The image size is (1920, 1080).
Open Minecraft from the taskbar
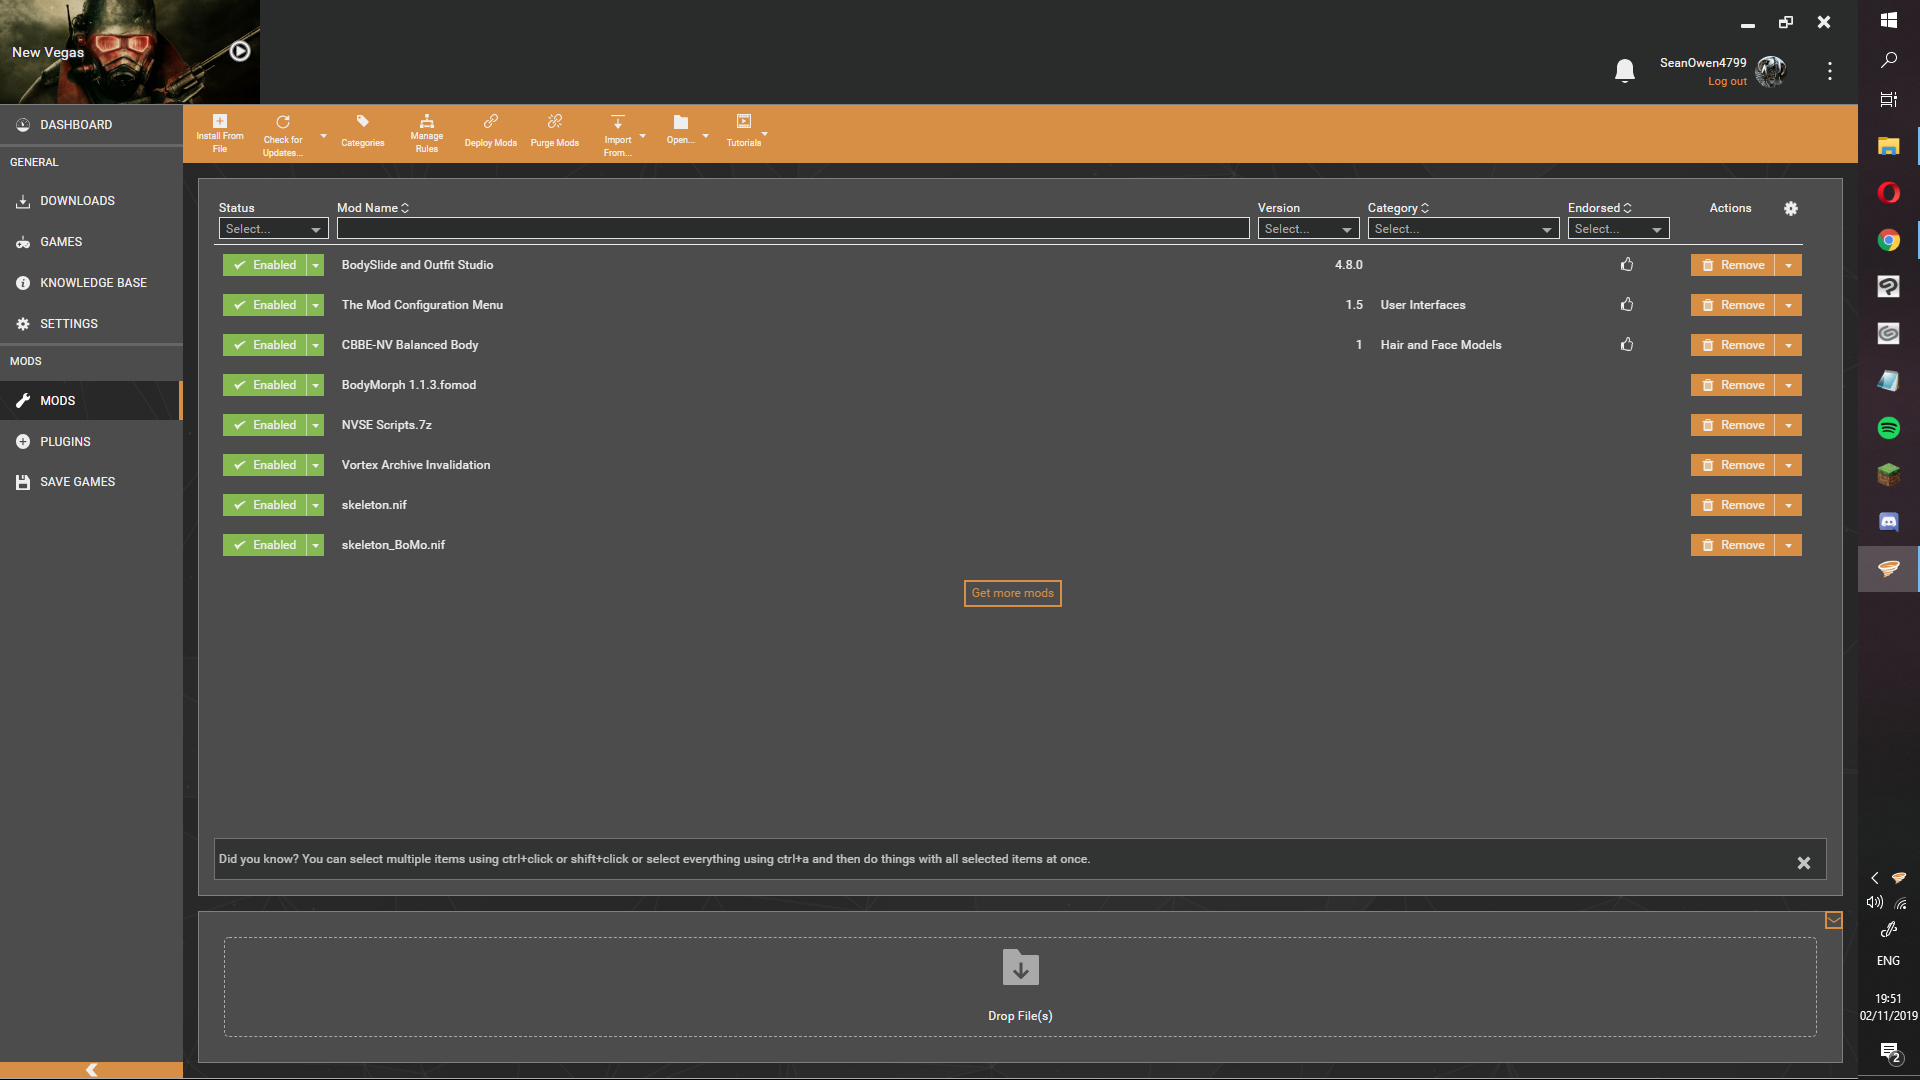[1888, 475]
